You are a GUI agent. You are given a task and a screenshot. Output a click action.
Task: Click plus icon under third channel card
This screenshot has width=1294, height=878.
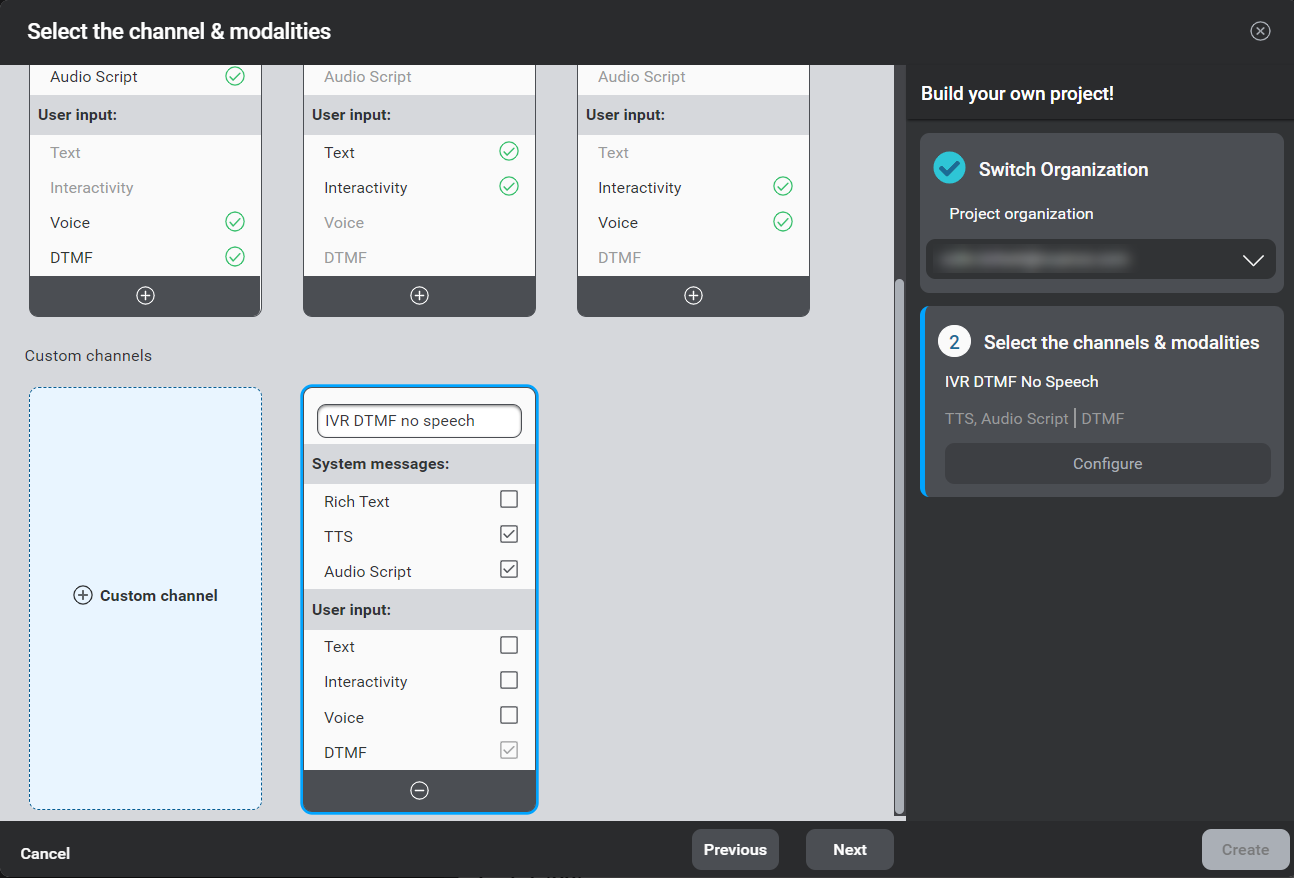(693, 296)
